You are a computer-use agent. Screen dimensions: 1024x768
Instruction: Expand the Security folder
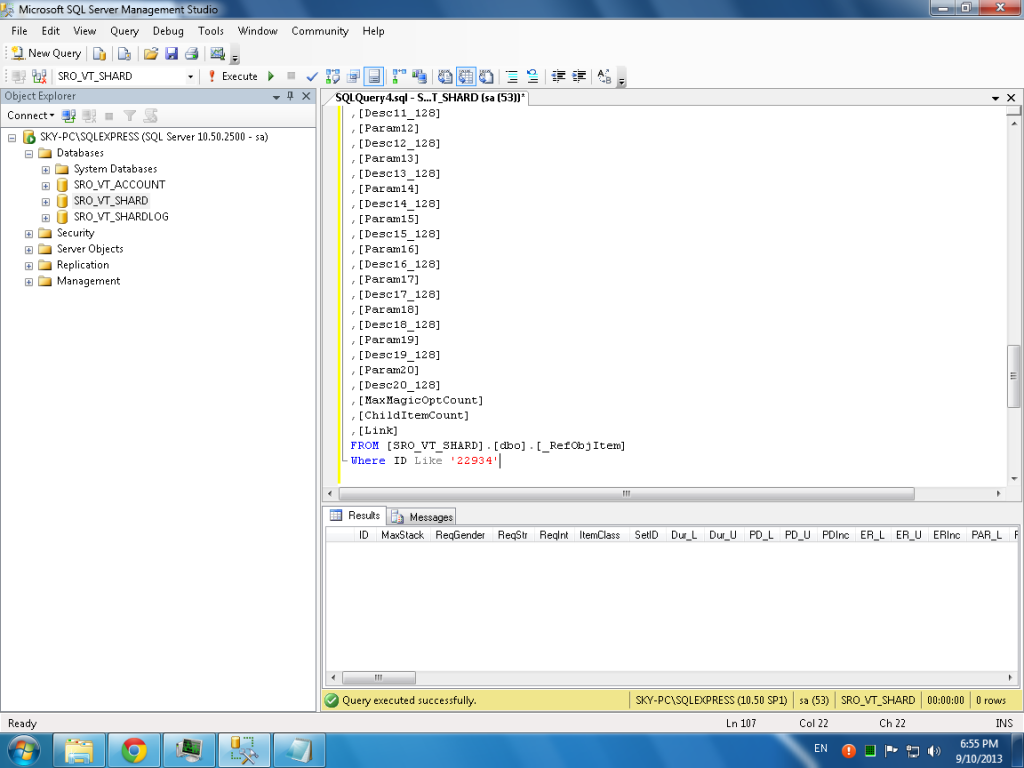tap(29, 233)
